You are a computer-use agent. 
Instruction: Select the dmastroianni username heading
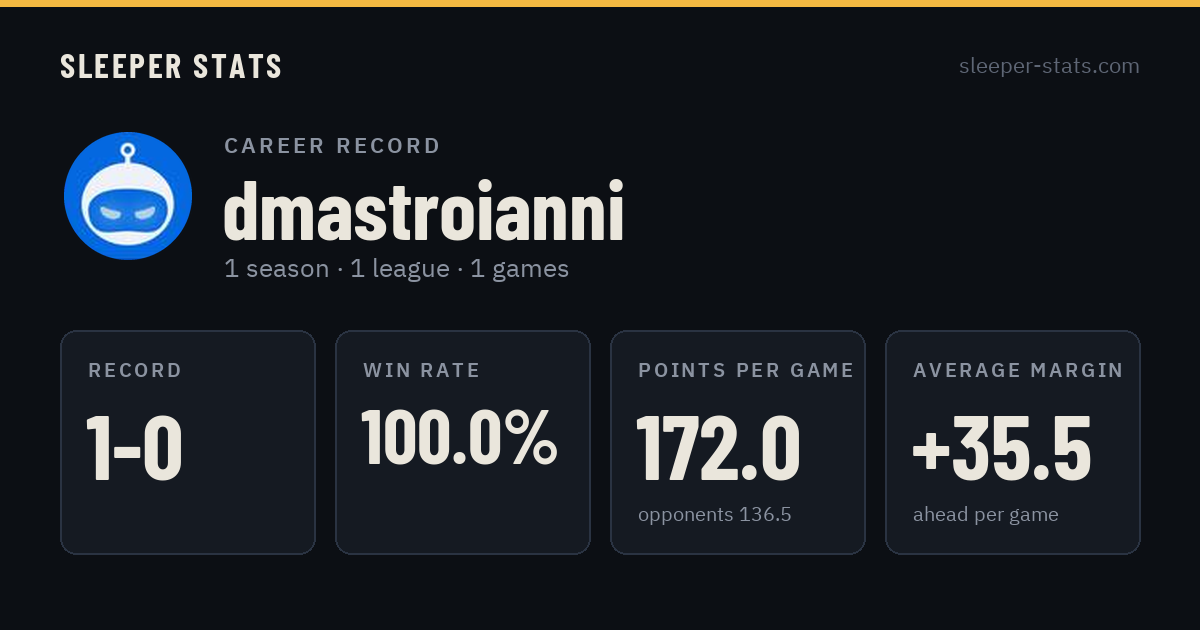tap(424, 212)
